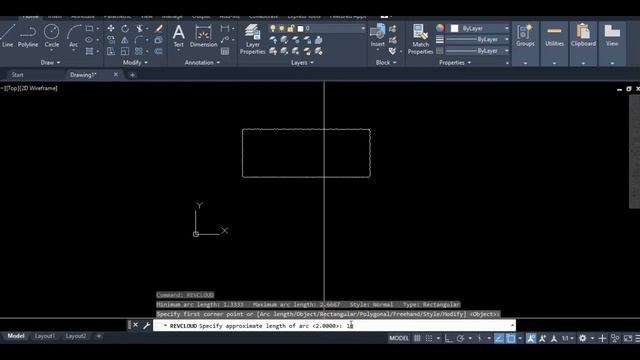This screenshot has width=640, height=360.
Task: Select the Circle tool
Action: tap(51, 36)
